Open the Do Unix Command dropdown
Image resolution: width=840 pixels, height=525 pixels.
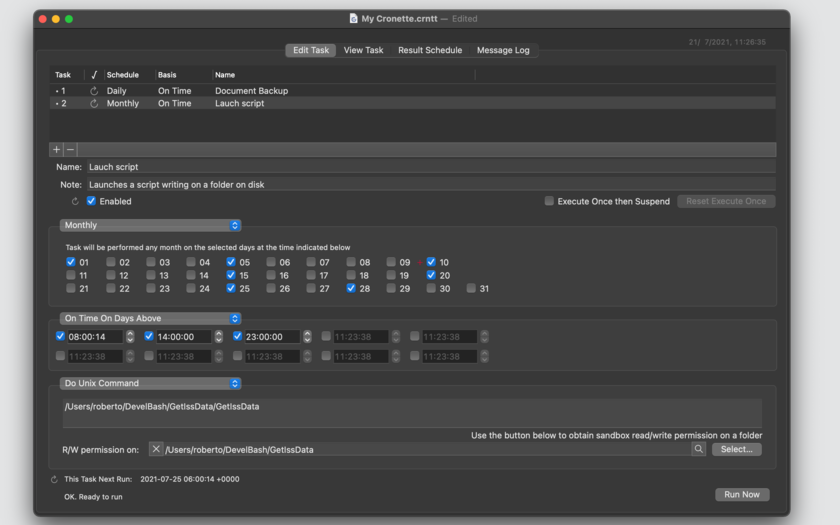click(150, 383)
